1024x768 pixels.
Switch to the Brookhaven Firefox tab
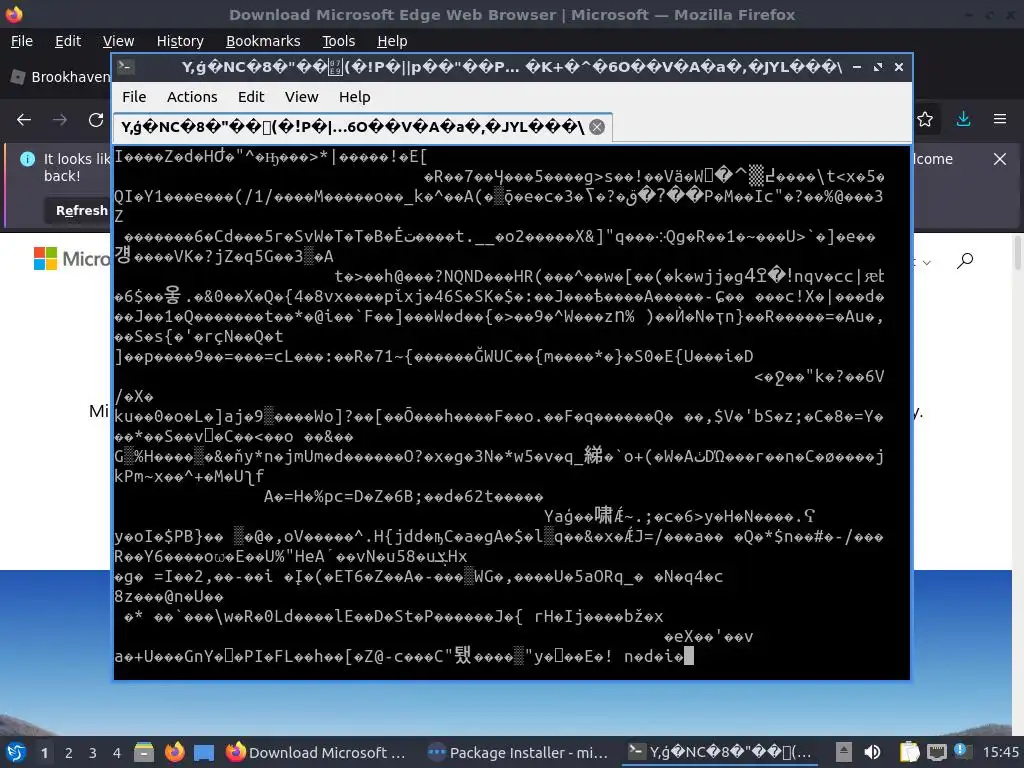pyautogui.click(x=60, y=77)
